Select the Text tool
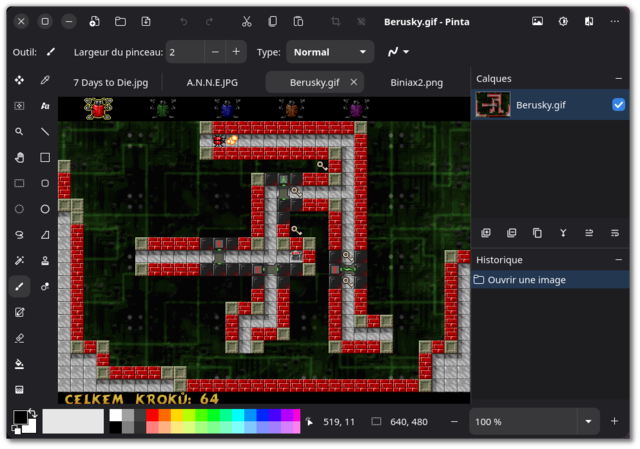 45,106
